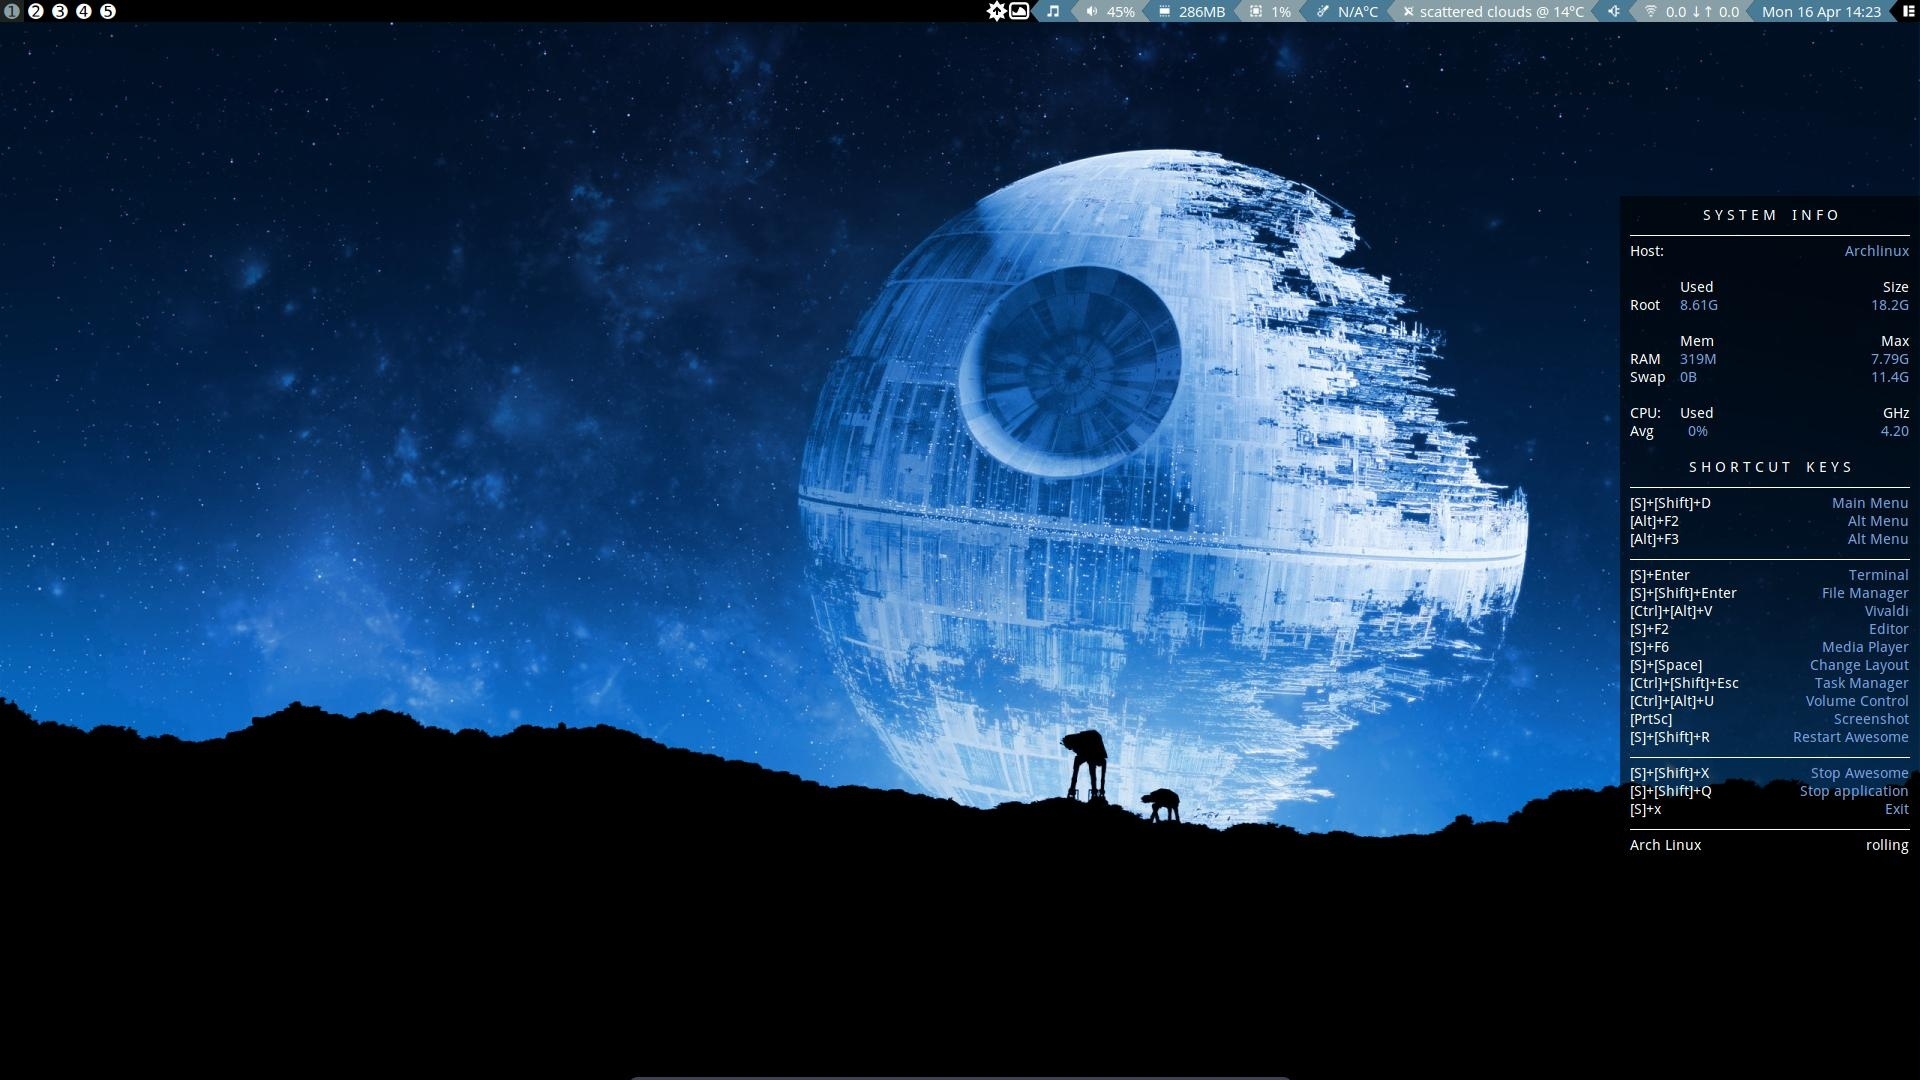Open the Mon 16 Apr 14:23 clock
The width and height of the screenshot is (1920, 1080).
(1821, 12)
